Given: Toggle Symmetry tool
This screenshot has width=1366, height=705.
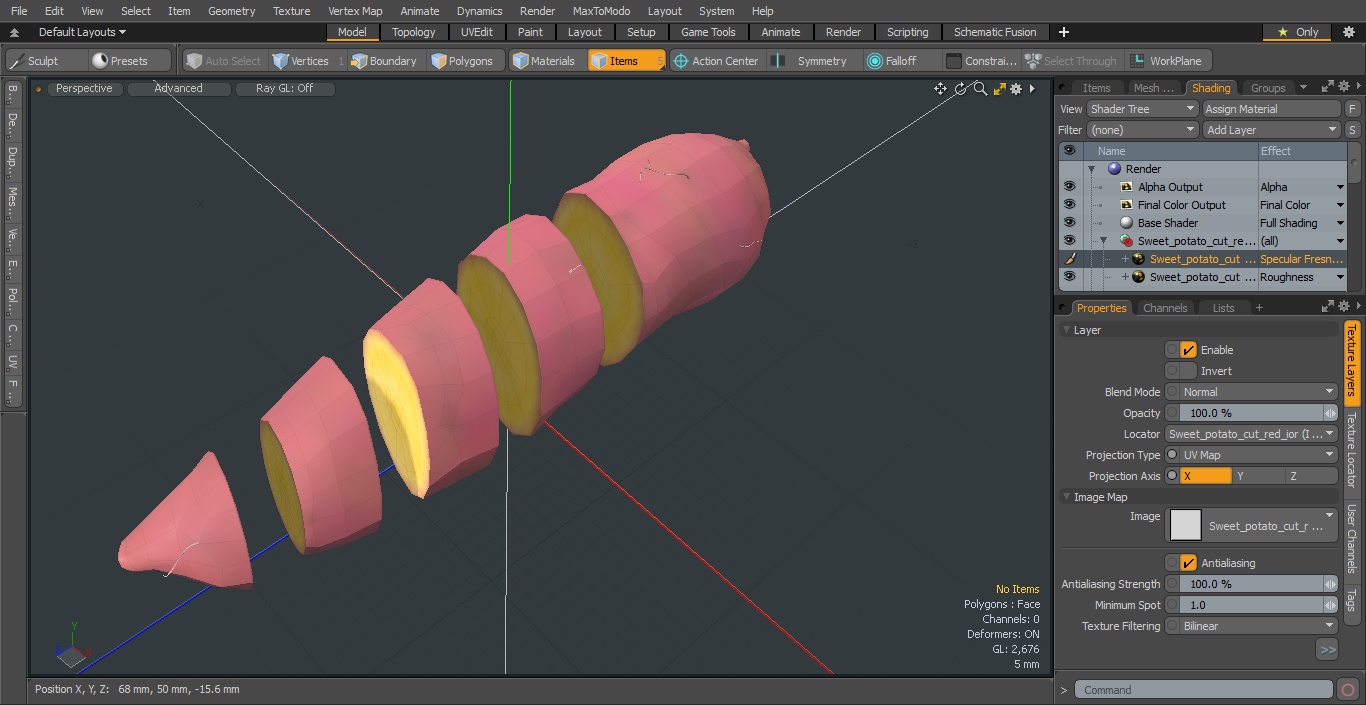Looking at the screenshot, I should point(812,61).
